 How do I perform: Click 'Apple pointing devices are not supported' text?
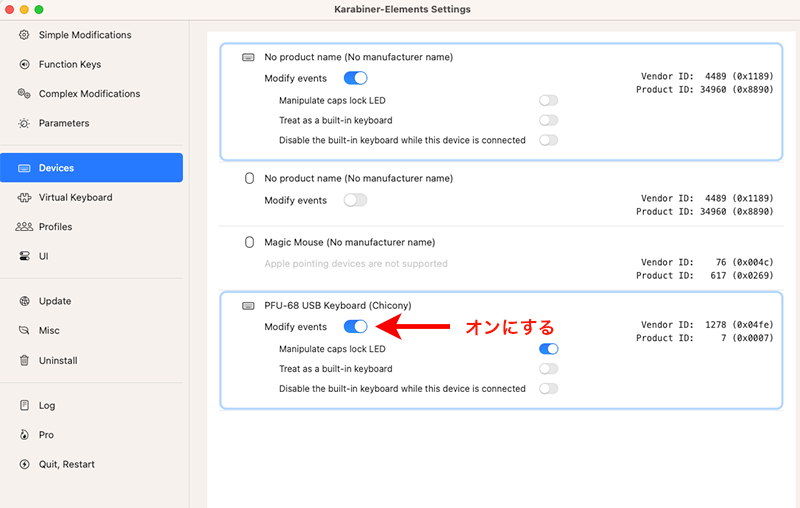(x=356, y=264)
